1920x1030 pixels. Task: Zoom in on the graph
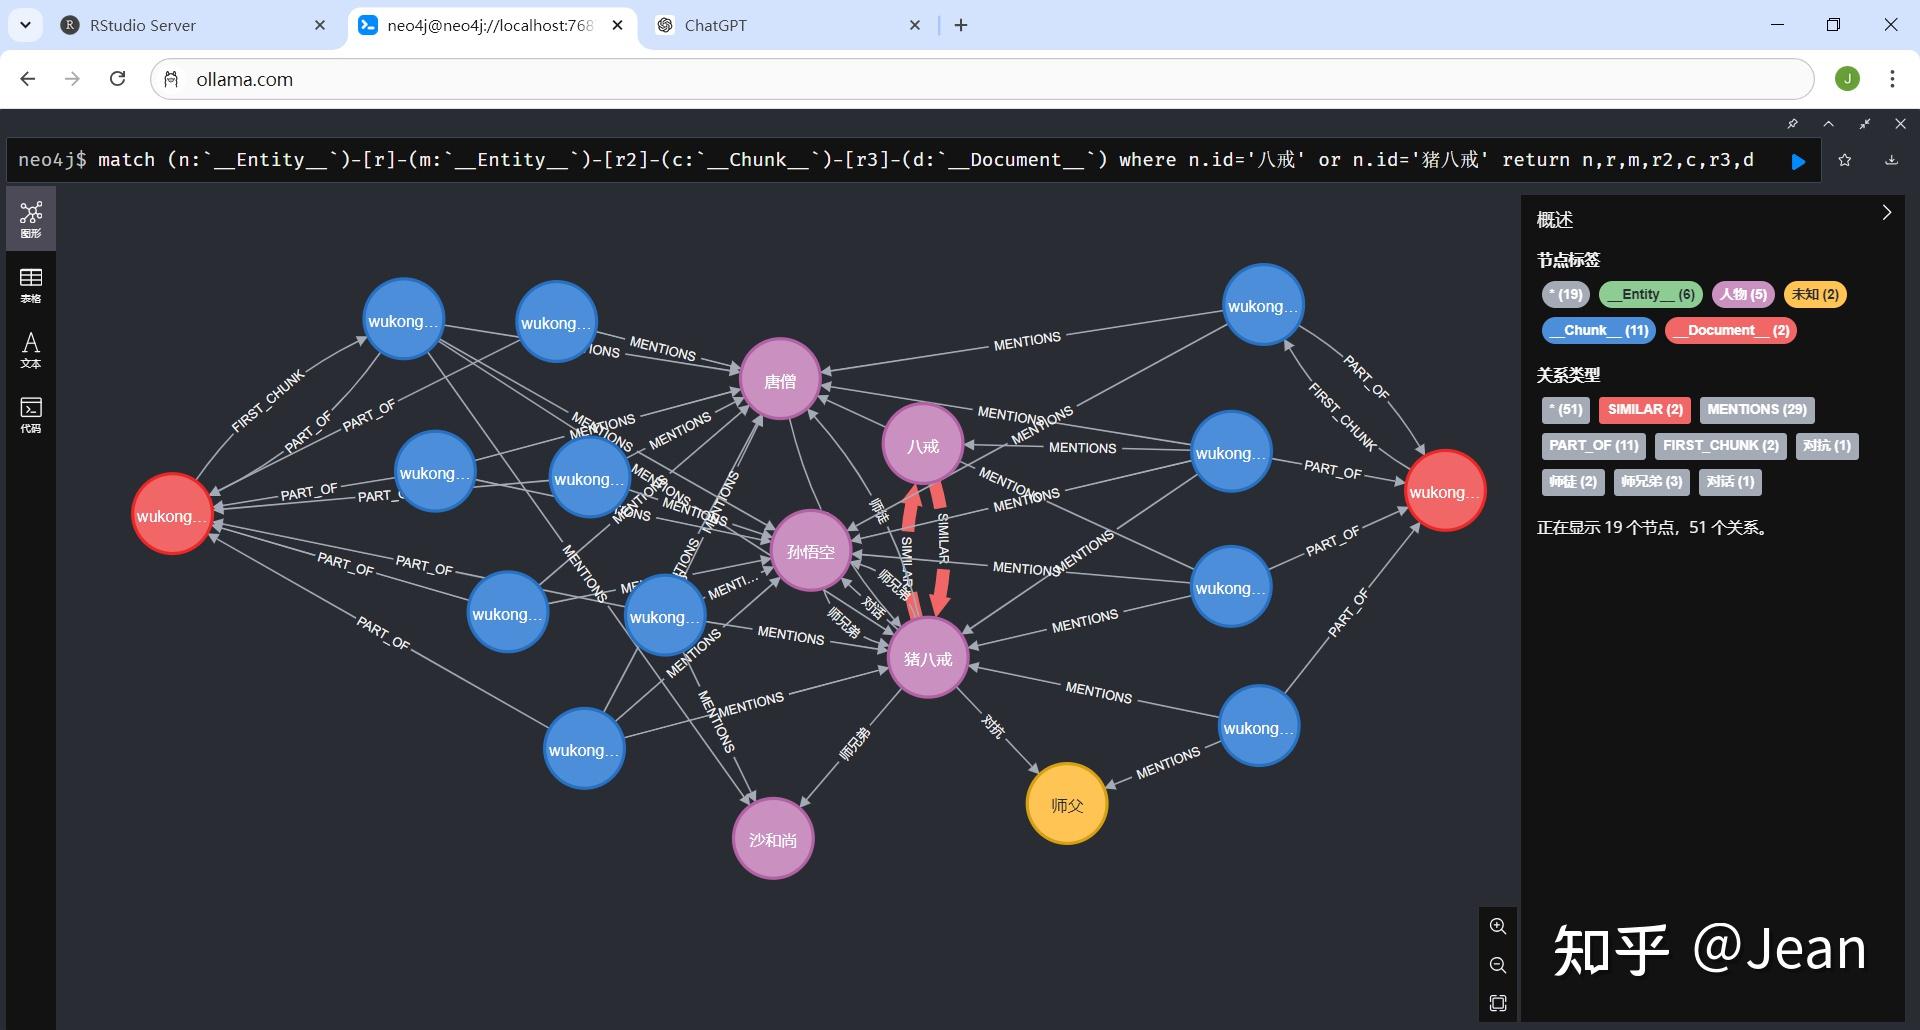1497,926
